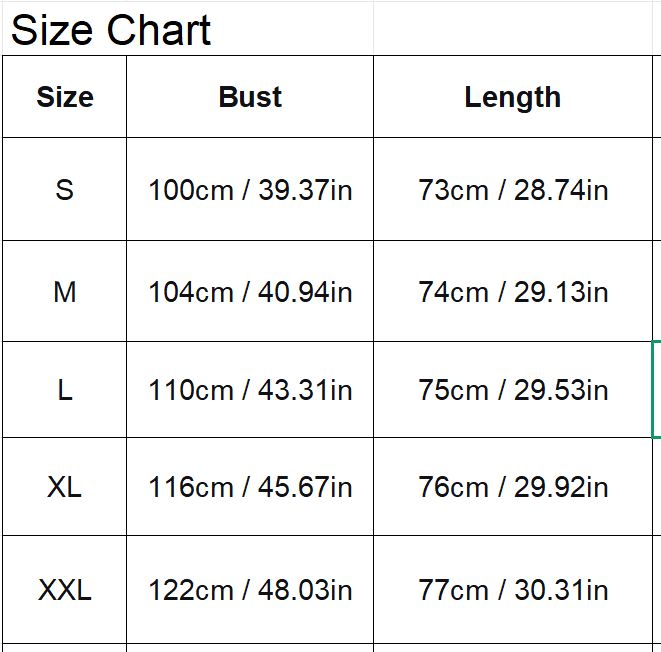Click the size XXL cell
This screenshot has height=652, width=661.
pos(65,590)
